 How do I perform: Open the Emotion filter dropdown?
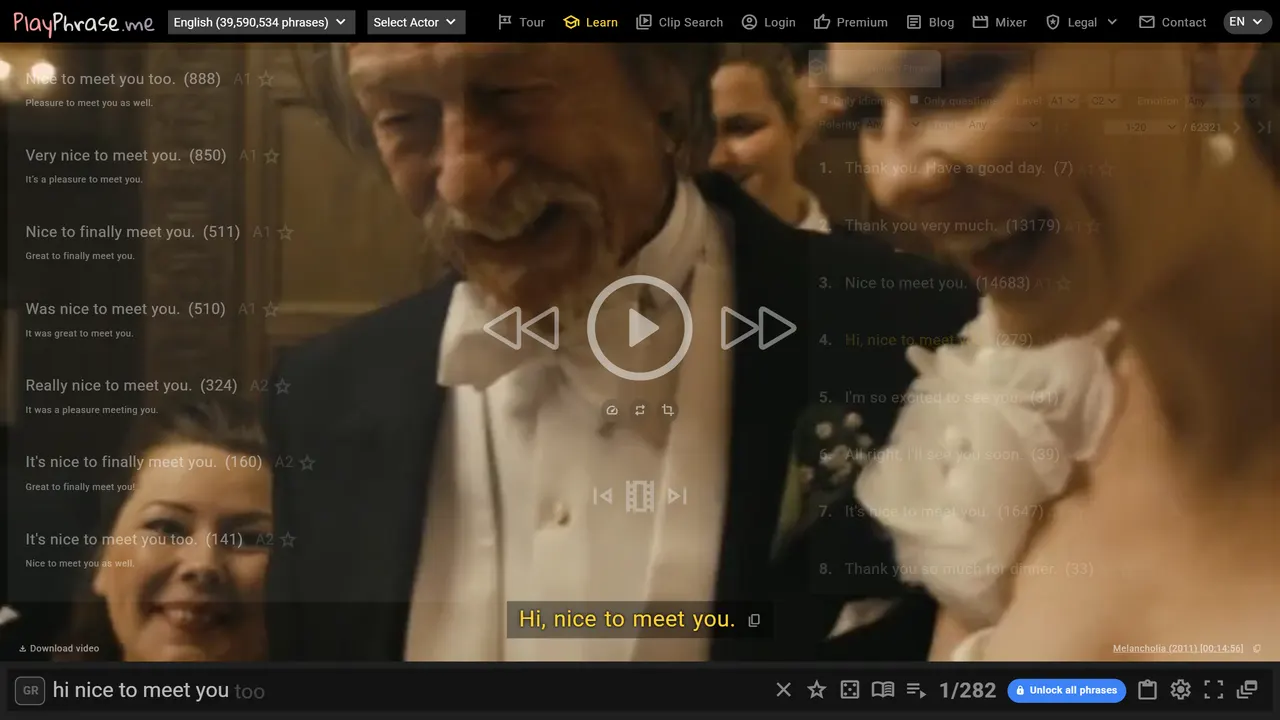tap(1222, 101)
